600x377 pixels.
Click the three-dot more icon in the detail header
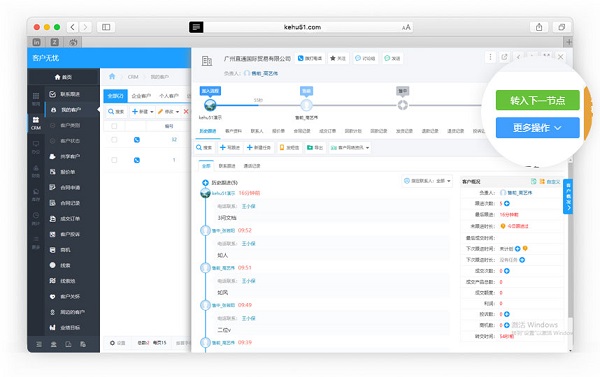coord(490,57)
